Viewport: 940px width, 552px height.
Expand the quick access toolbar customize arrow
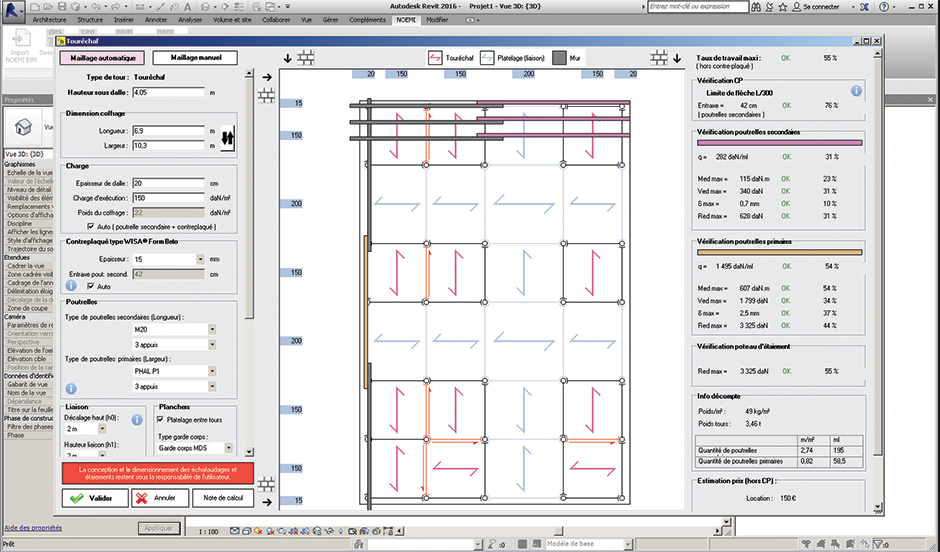tap(288, 7)
